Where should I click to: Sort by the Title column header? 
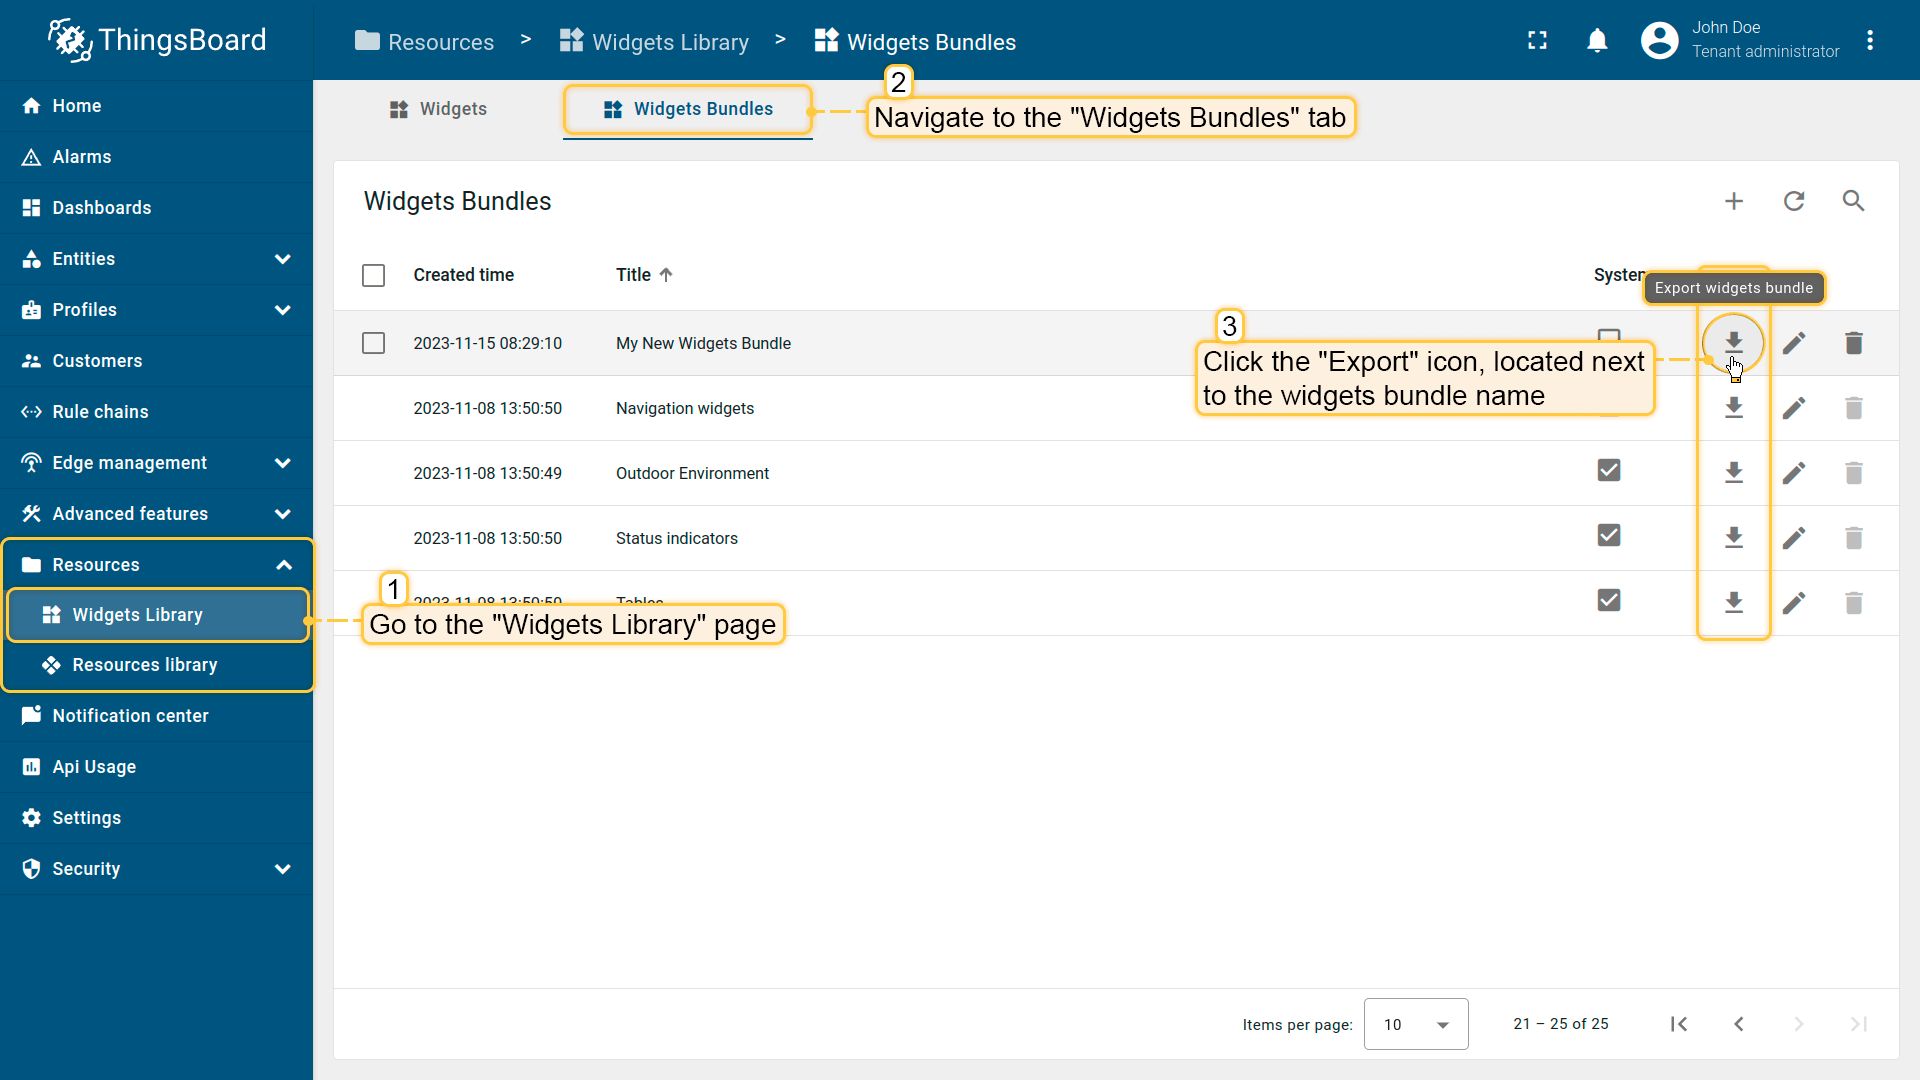[x=634, y=275]
